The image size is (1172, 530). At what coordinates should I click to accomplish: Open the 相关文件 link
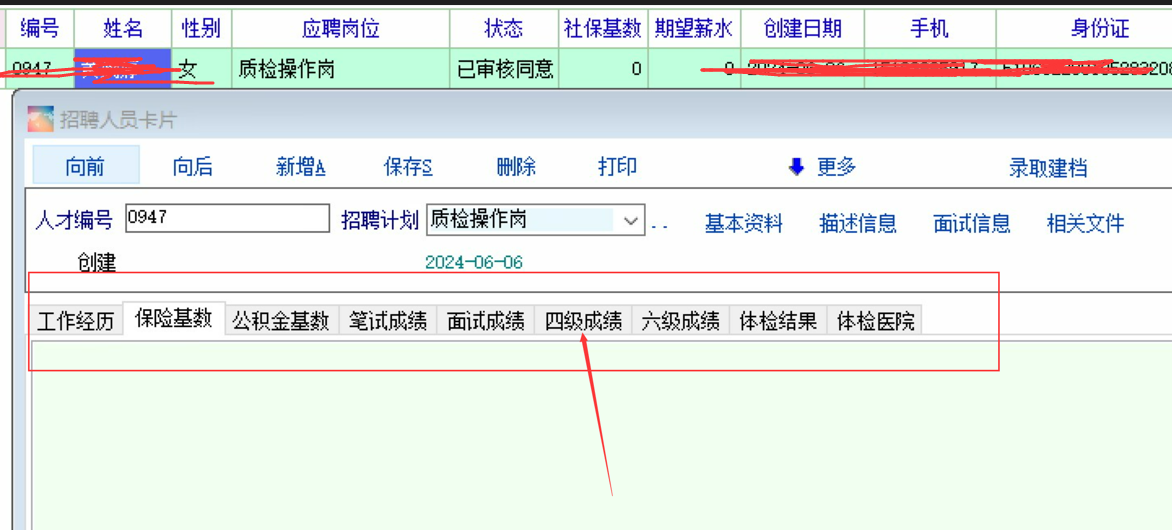pyautogui.click(x=1085, y=224)
